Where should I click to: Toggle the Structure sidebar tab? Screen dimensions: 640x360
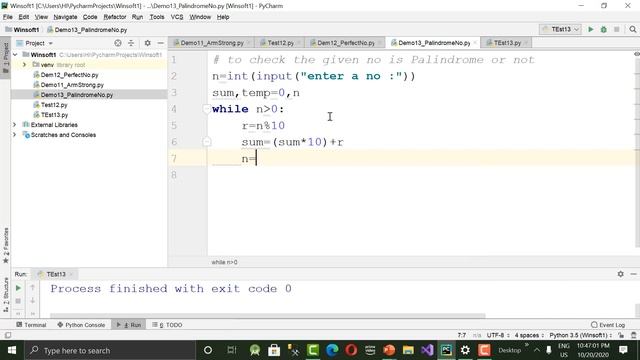(x=5, y=295)
